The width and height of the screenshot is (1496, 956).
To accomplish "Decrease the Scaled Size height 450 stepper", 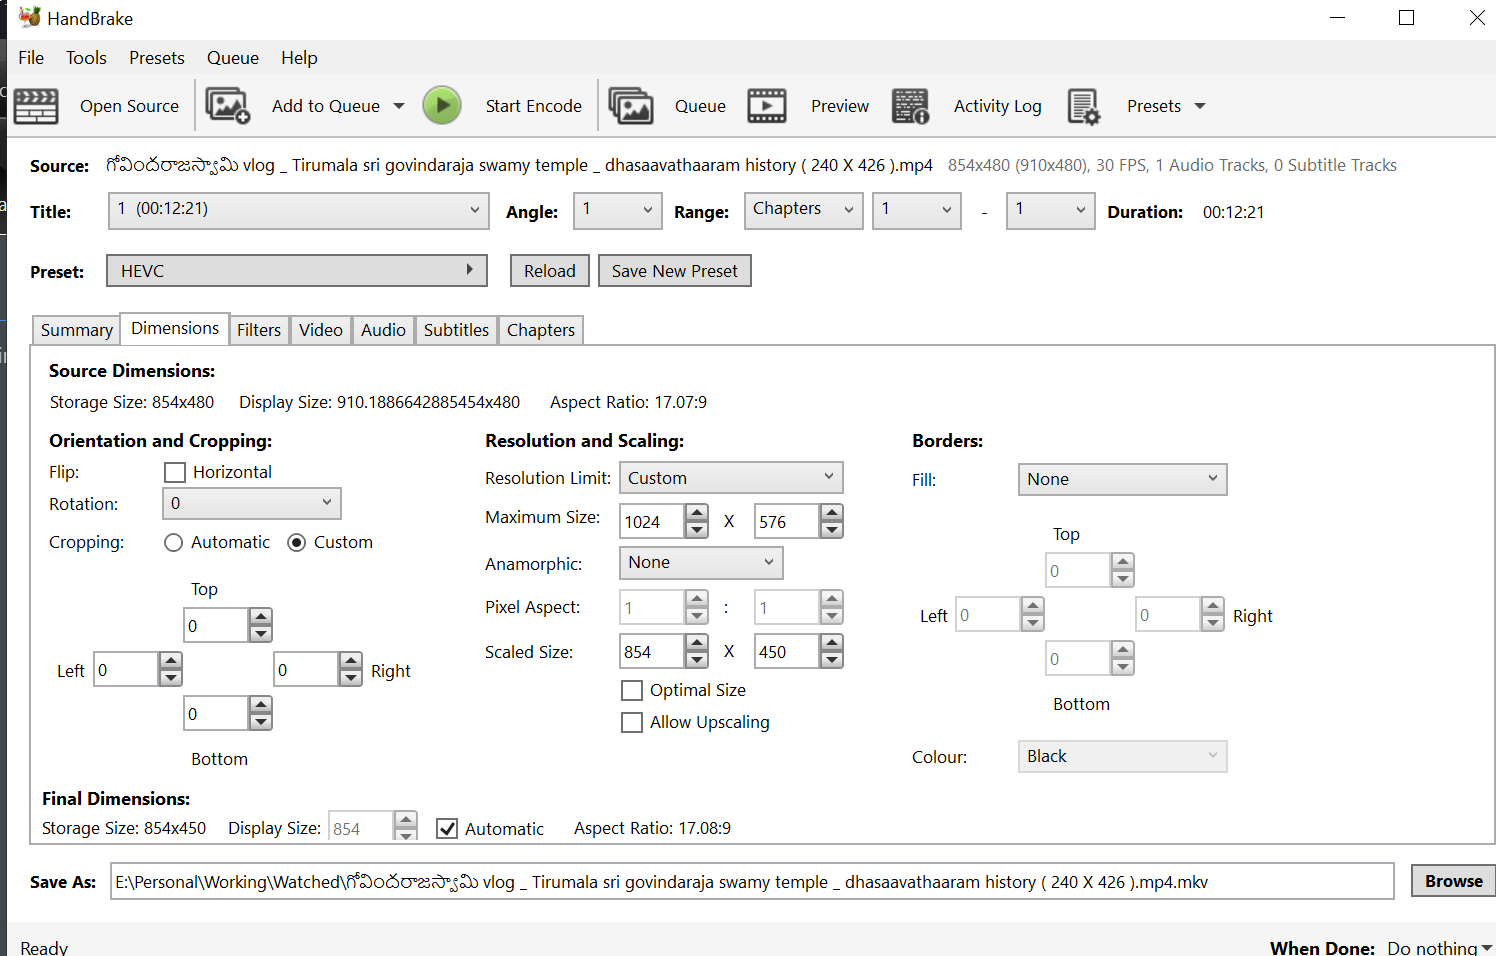I will click(x=832, y=660).
